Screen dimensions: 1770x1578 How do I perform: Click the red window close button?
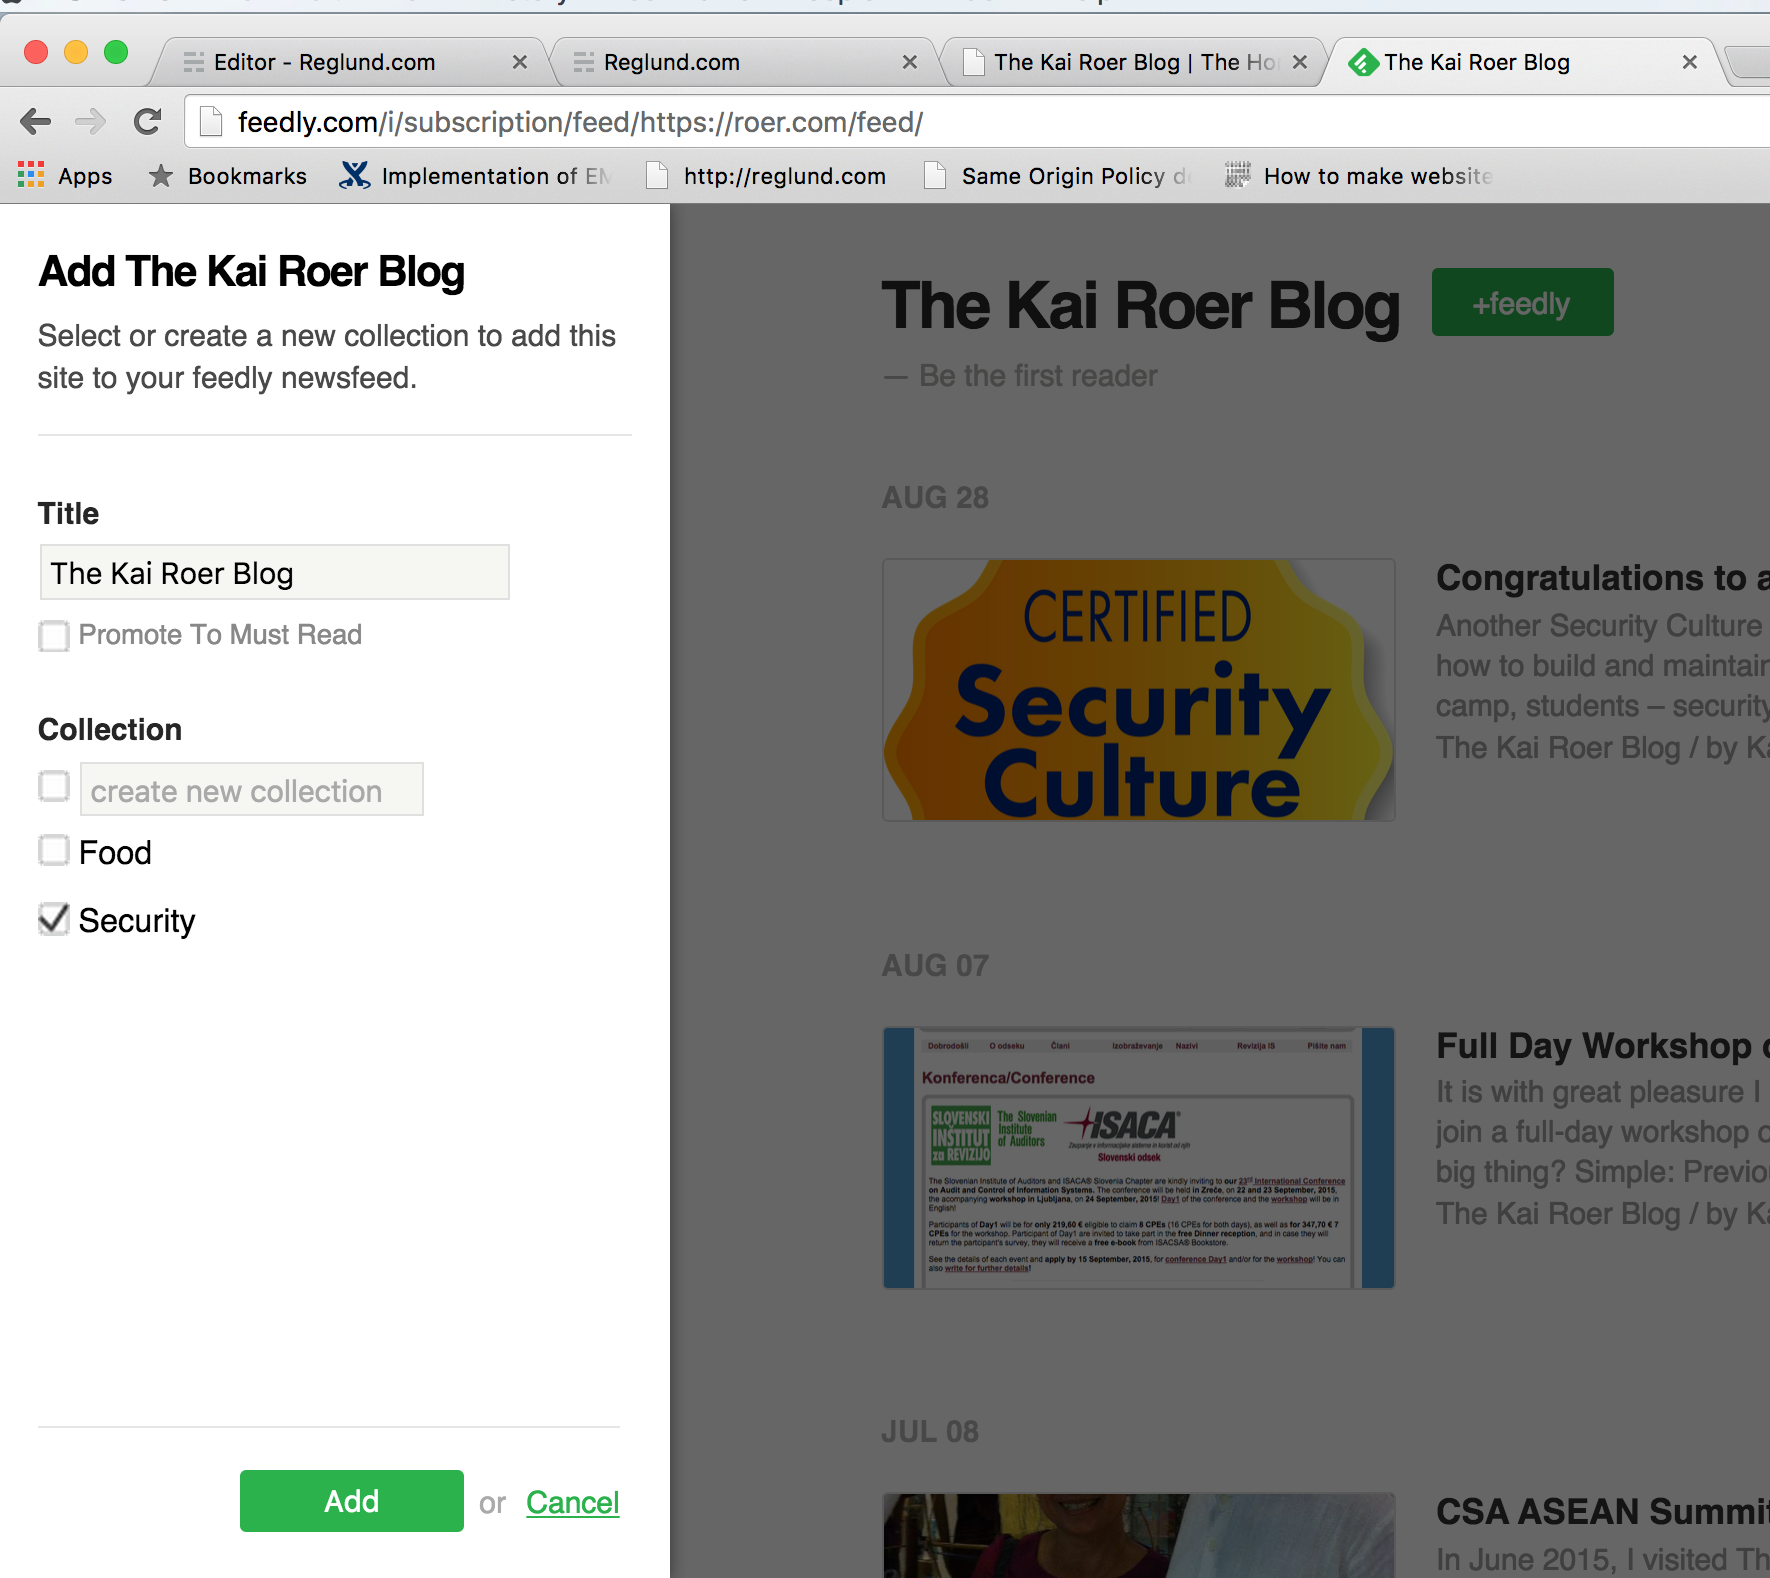pos(36,51)
